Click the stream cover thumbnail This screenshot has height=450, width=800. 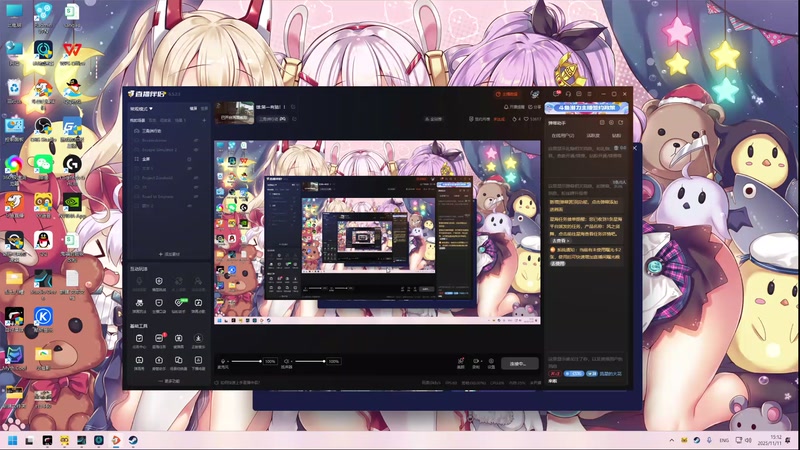coord(235,113)
